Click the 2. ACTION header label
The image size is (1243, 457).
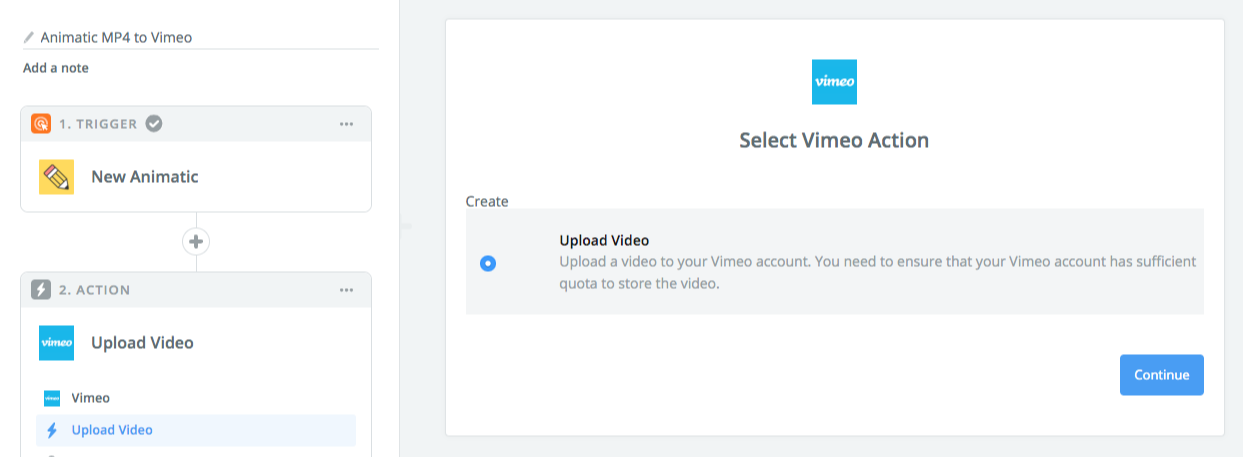pyautogui.click(x=94, y=290)
